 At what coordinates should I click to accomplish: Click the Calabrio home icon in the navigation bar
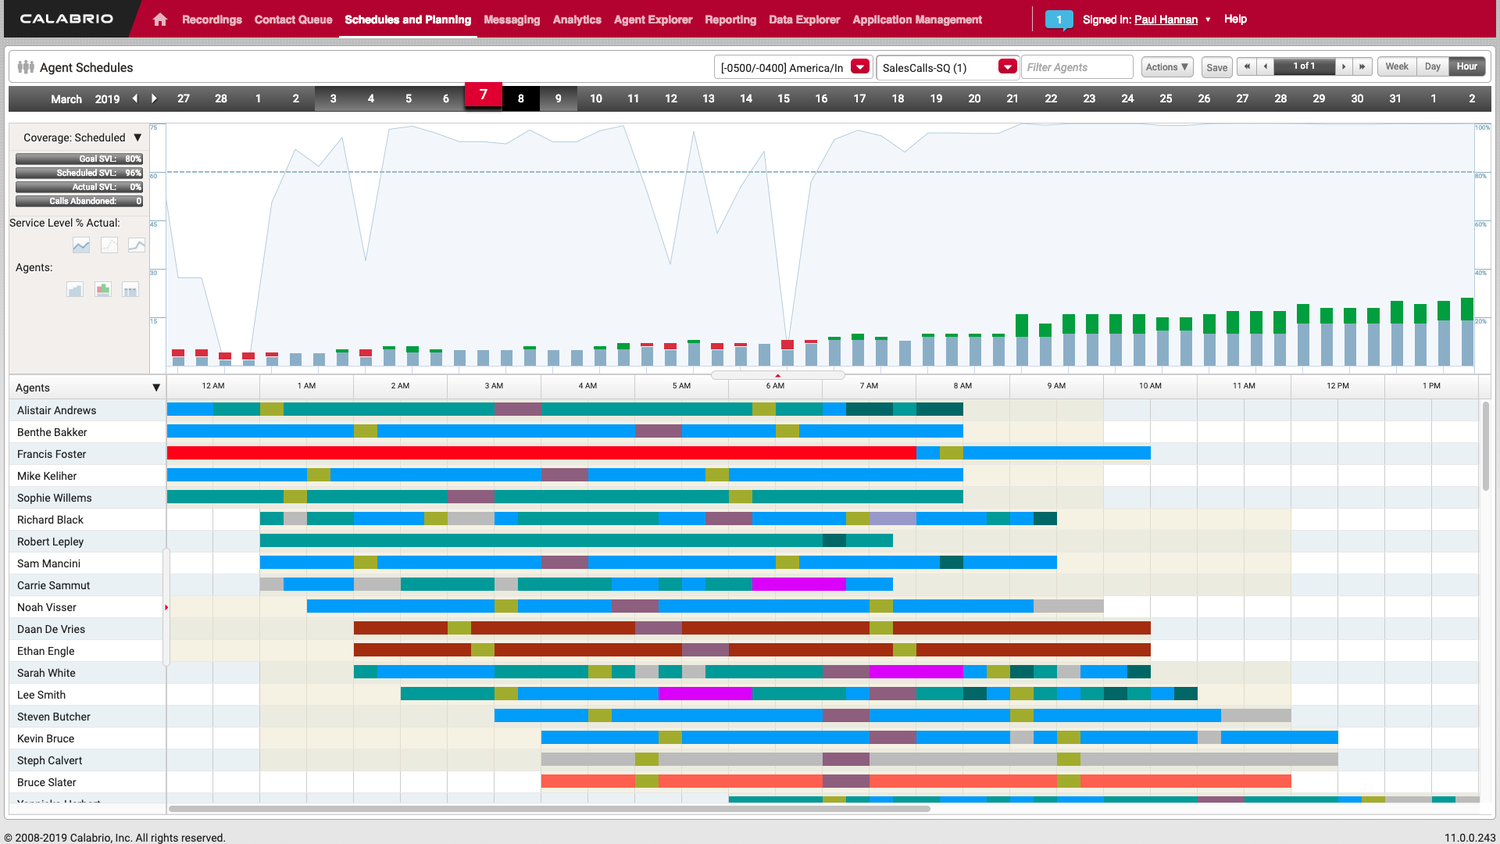click(160, 18)
